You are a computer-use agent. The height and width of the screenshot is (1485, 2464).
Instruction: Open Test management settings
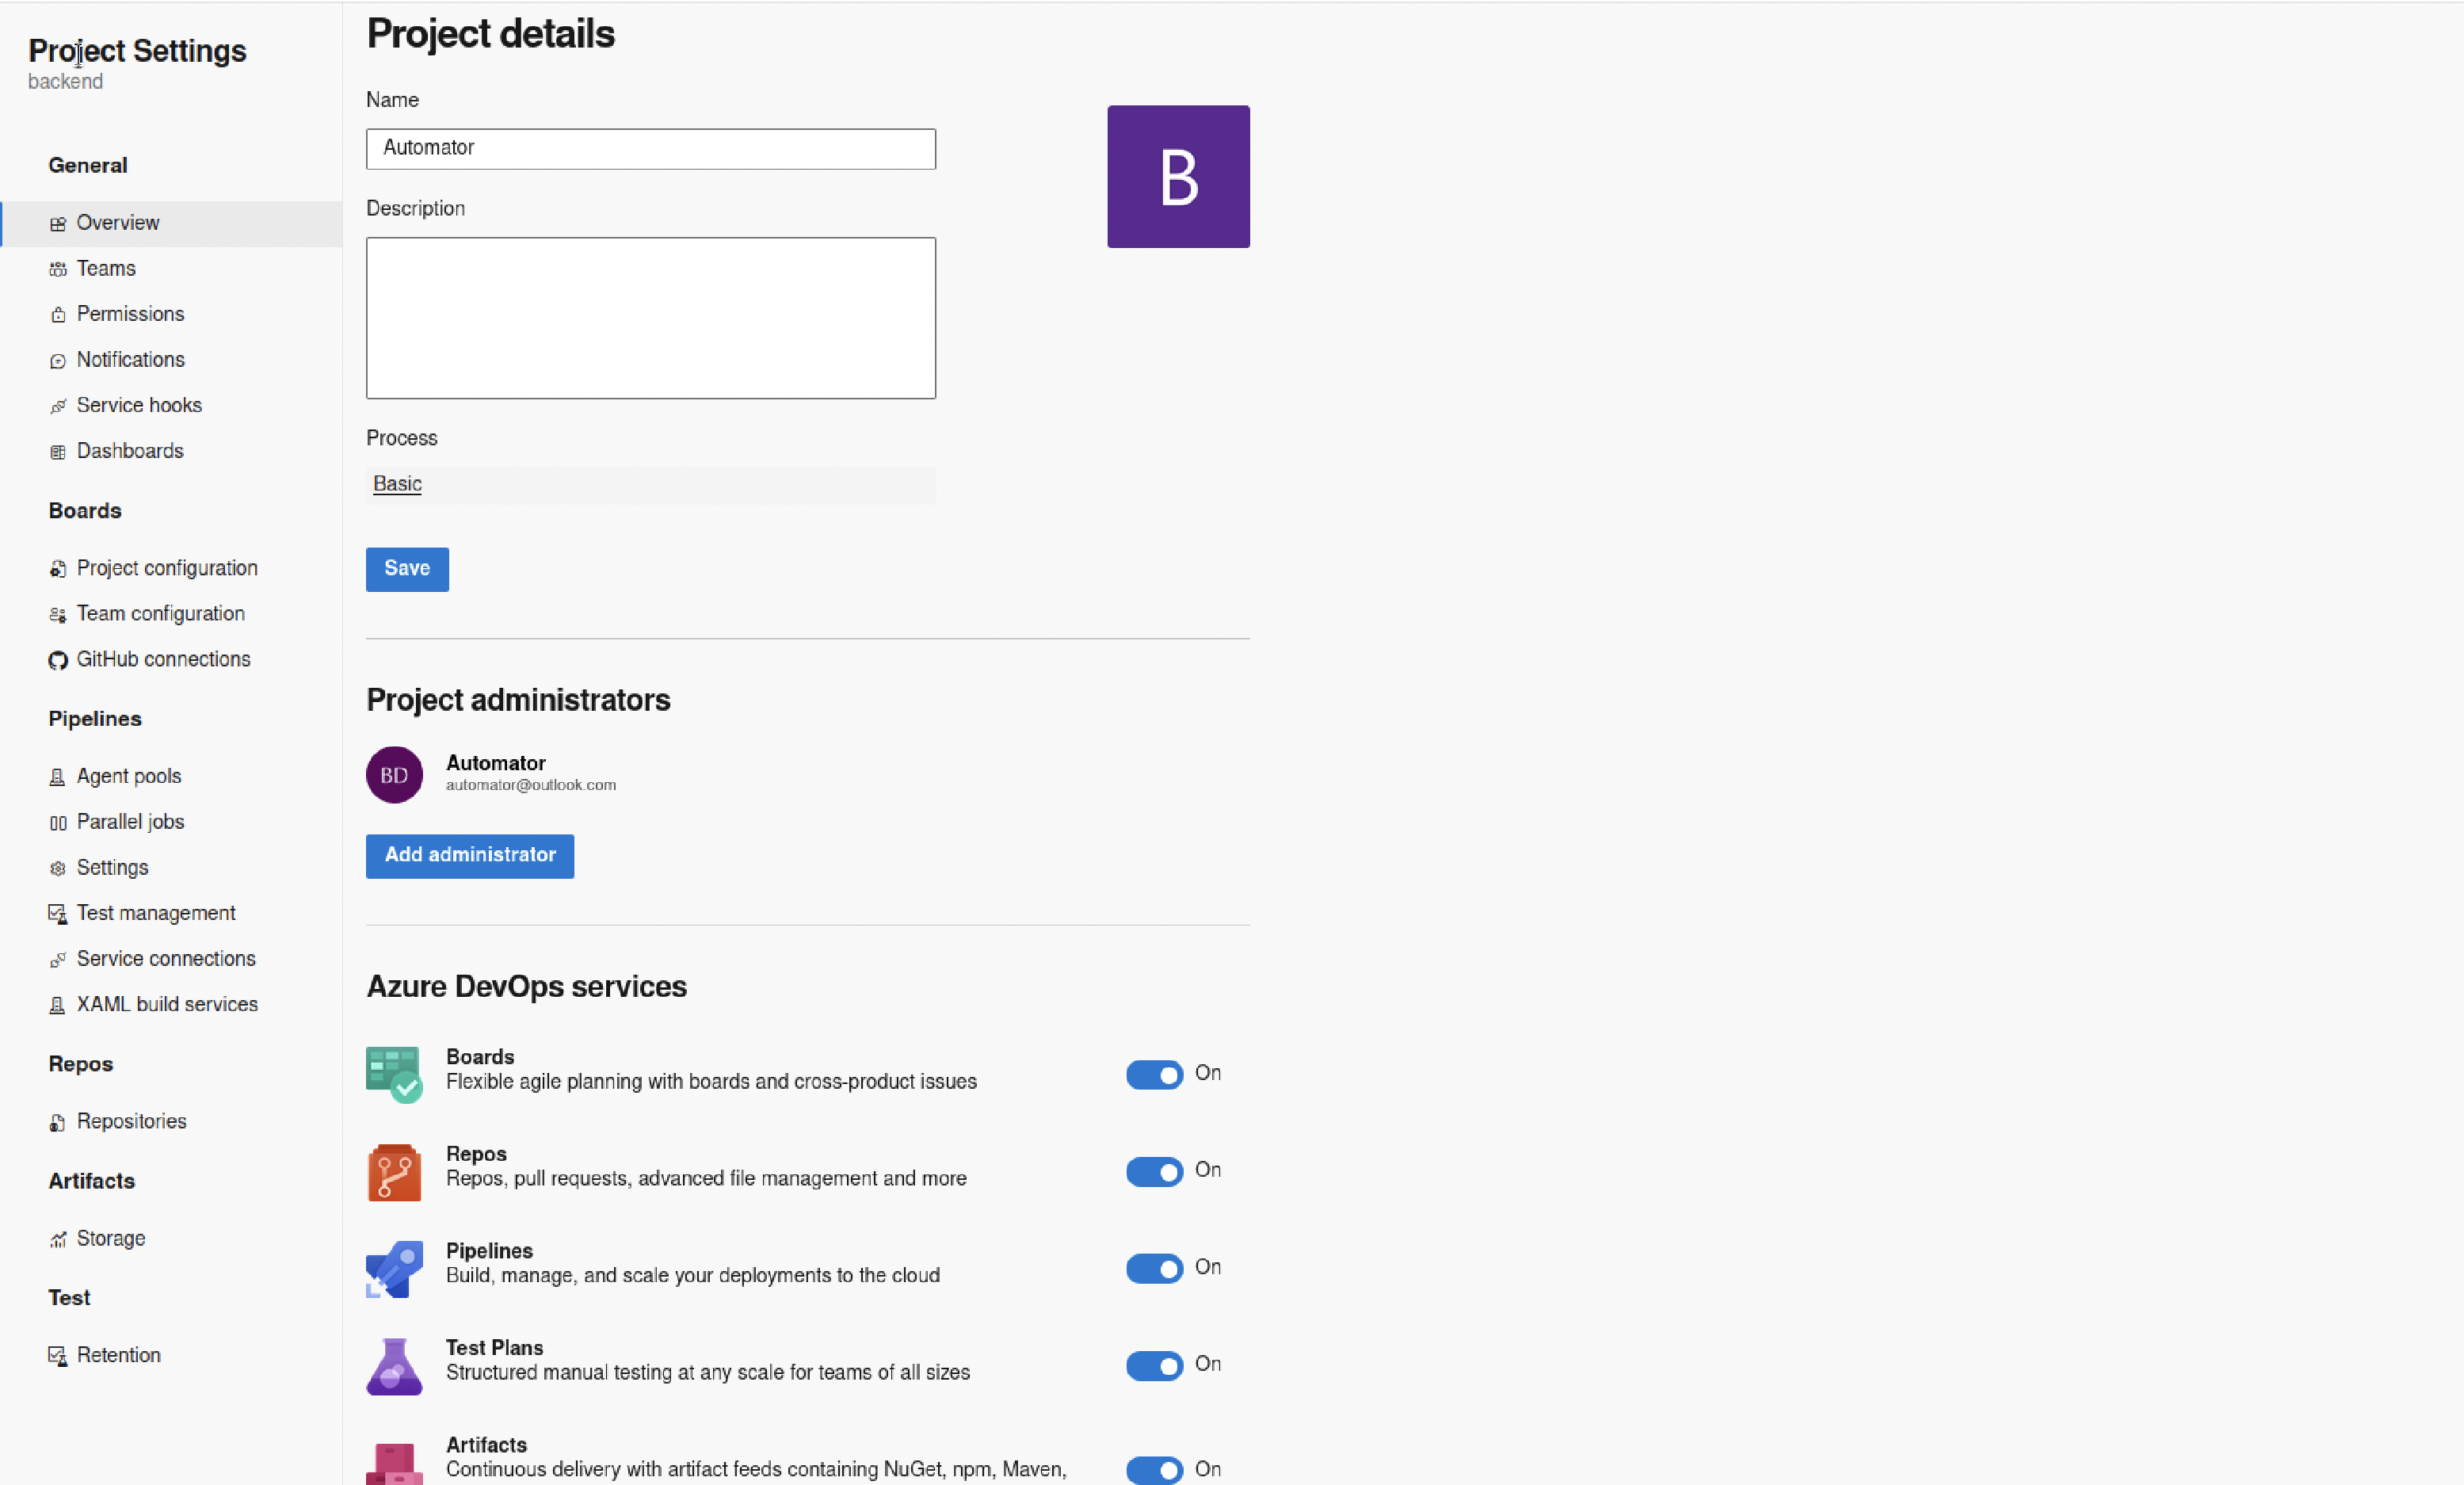point(172,914)
